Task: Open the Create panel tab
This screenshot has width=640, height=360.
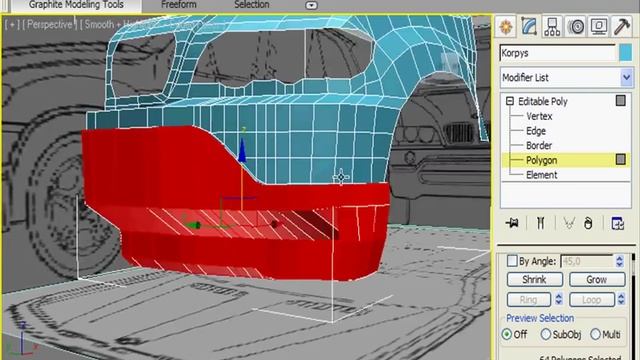Action: tap(506, 27)
